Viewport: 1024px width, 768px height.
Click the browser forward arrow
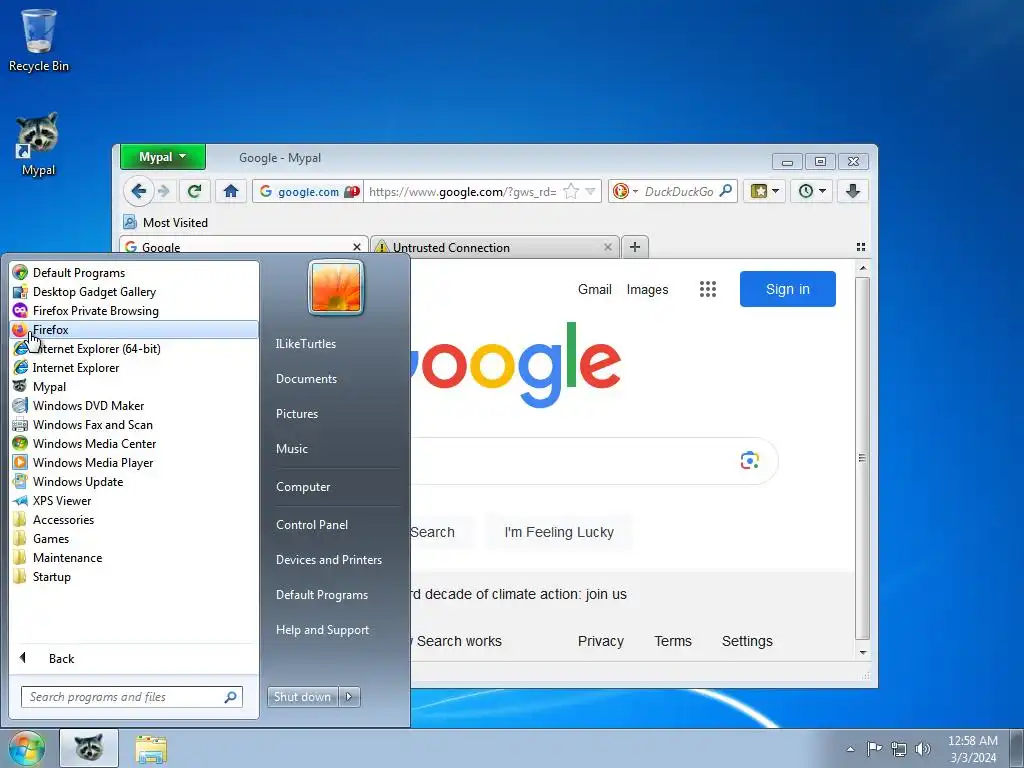click(164, 191)
